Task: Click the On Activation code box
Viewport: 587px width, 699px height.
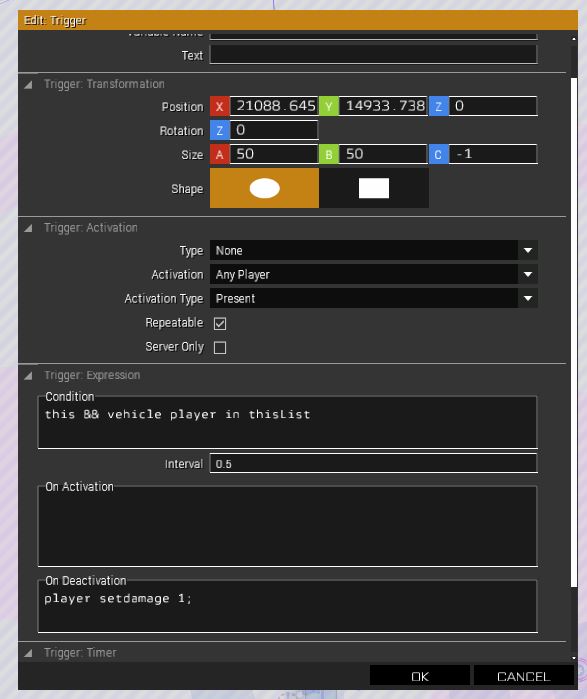Action: click(x=288, y=526)
